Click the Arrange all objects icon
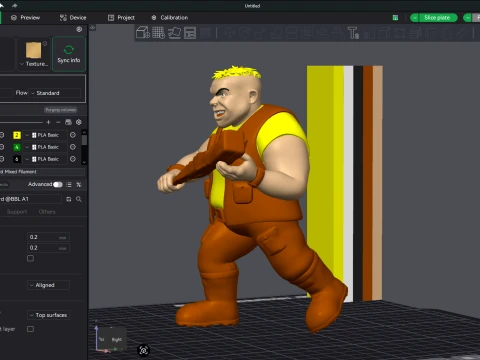480x360 pixels. click(x=190, y=33)
